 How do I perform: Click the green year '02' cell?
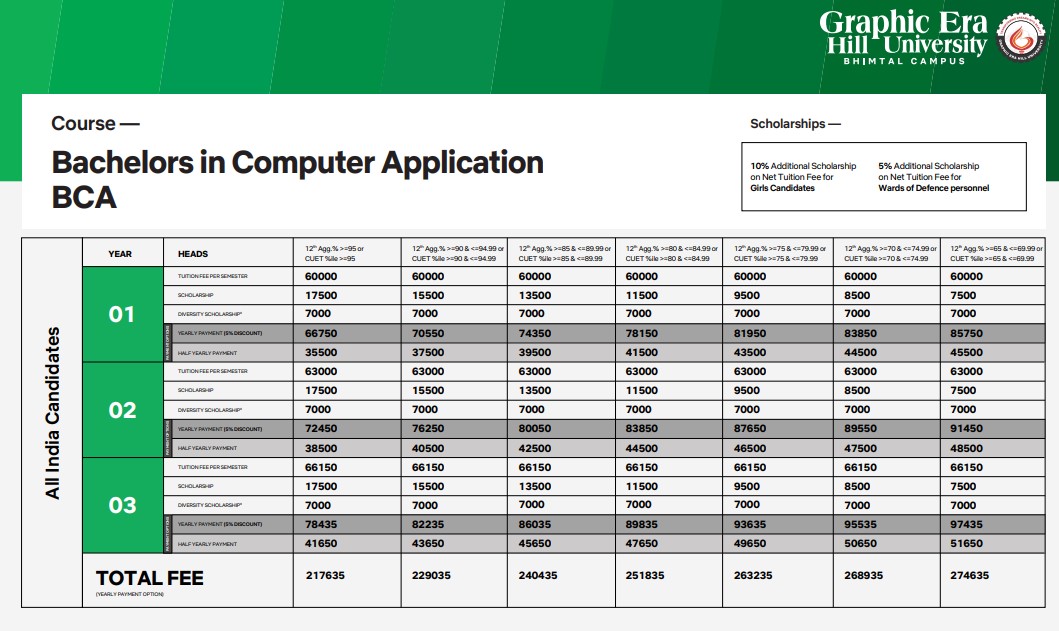[122, 410]
